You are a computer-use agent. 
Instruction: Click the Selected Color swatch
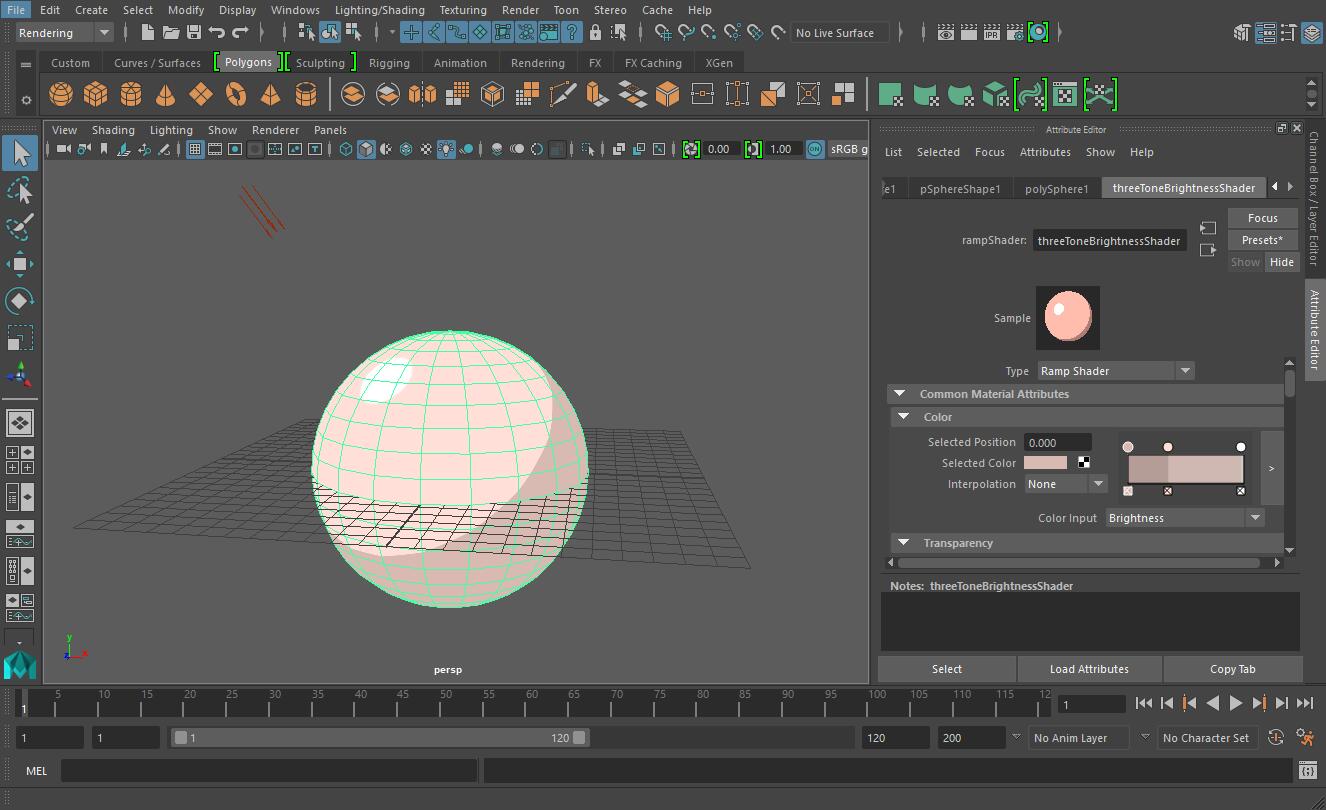[1046, 463]
